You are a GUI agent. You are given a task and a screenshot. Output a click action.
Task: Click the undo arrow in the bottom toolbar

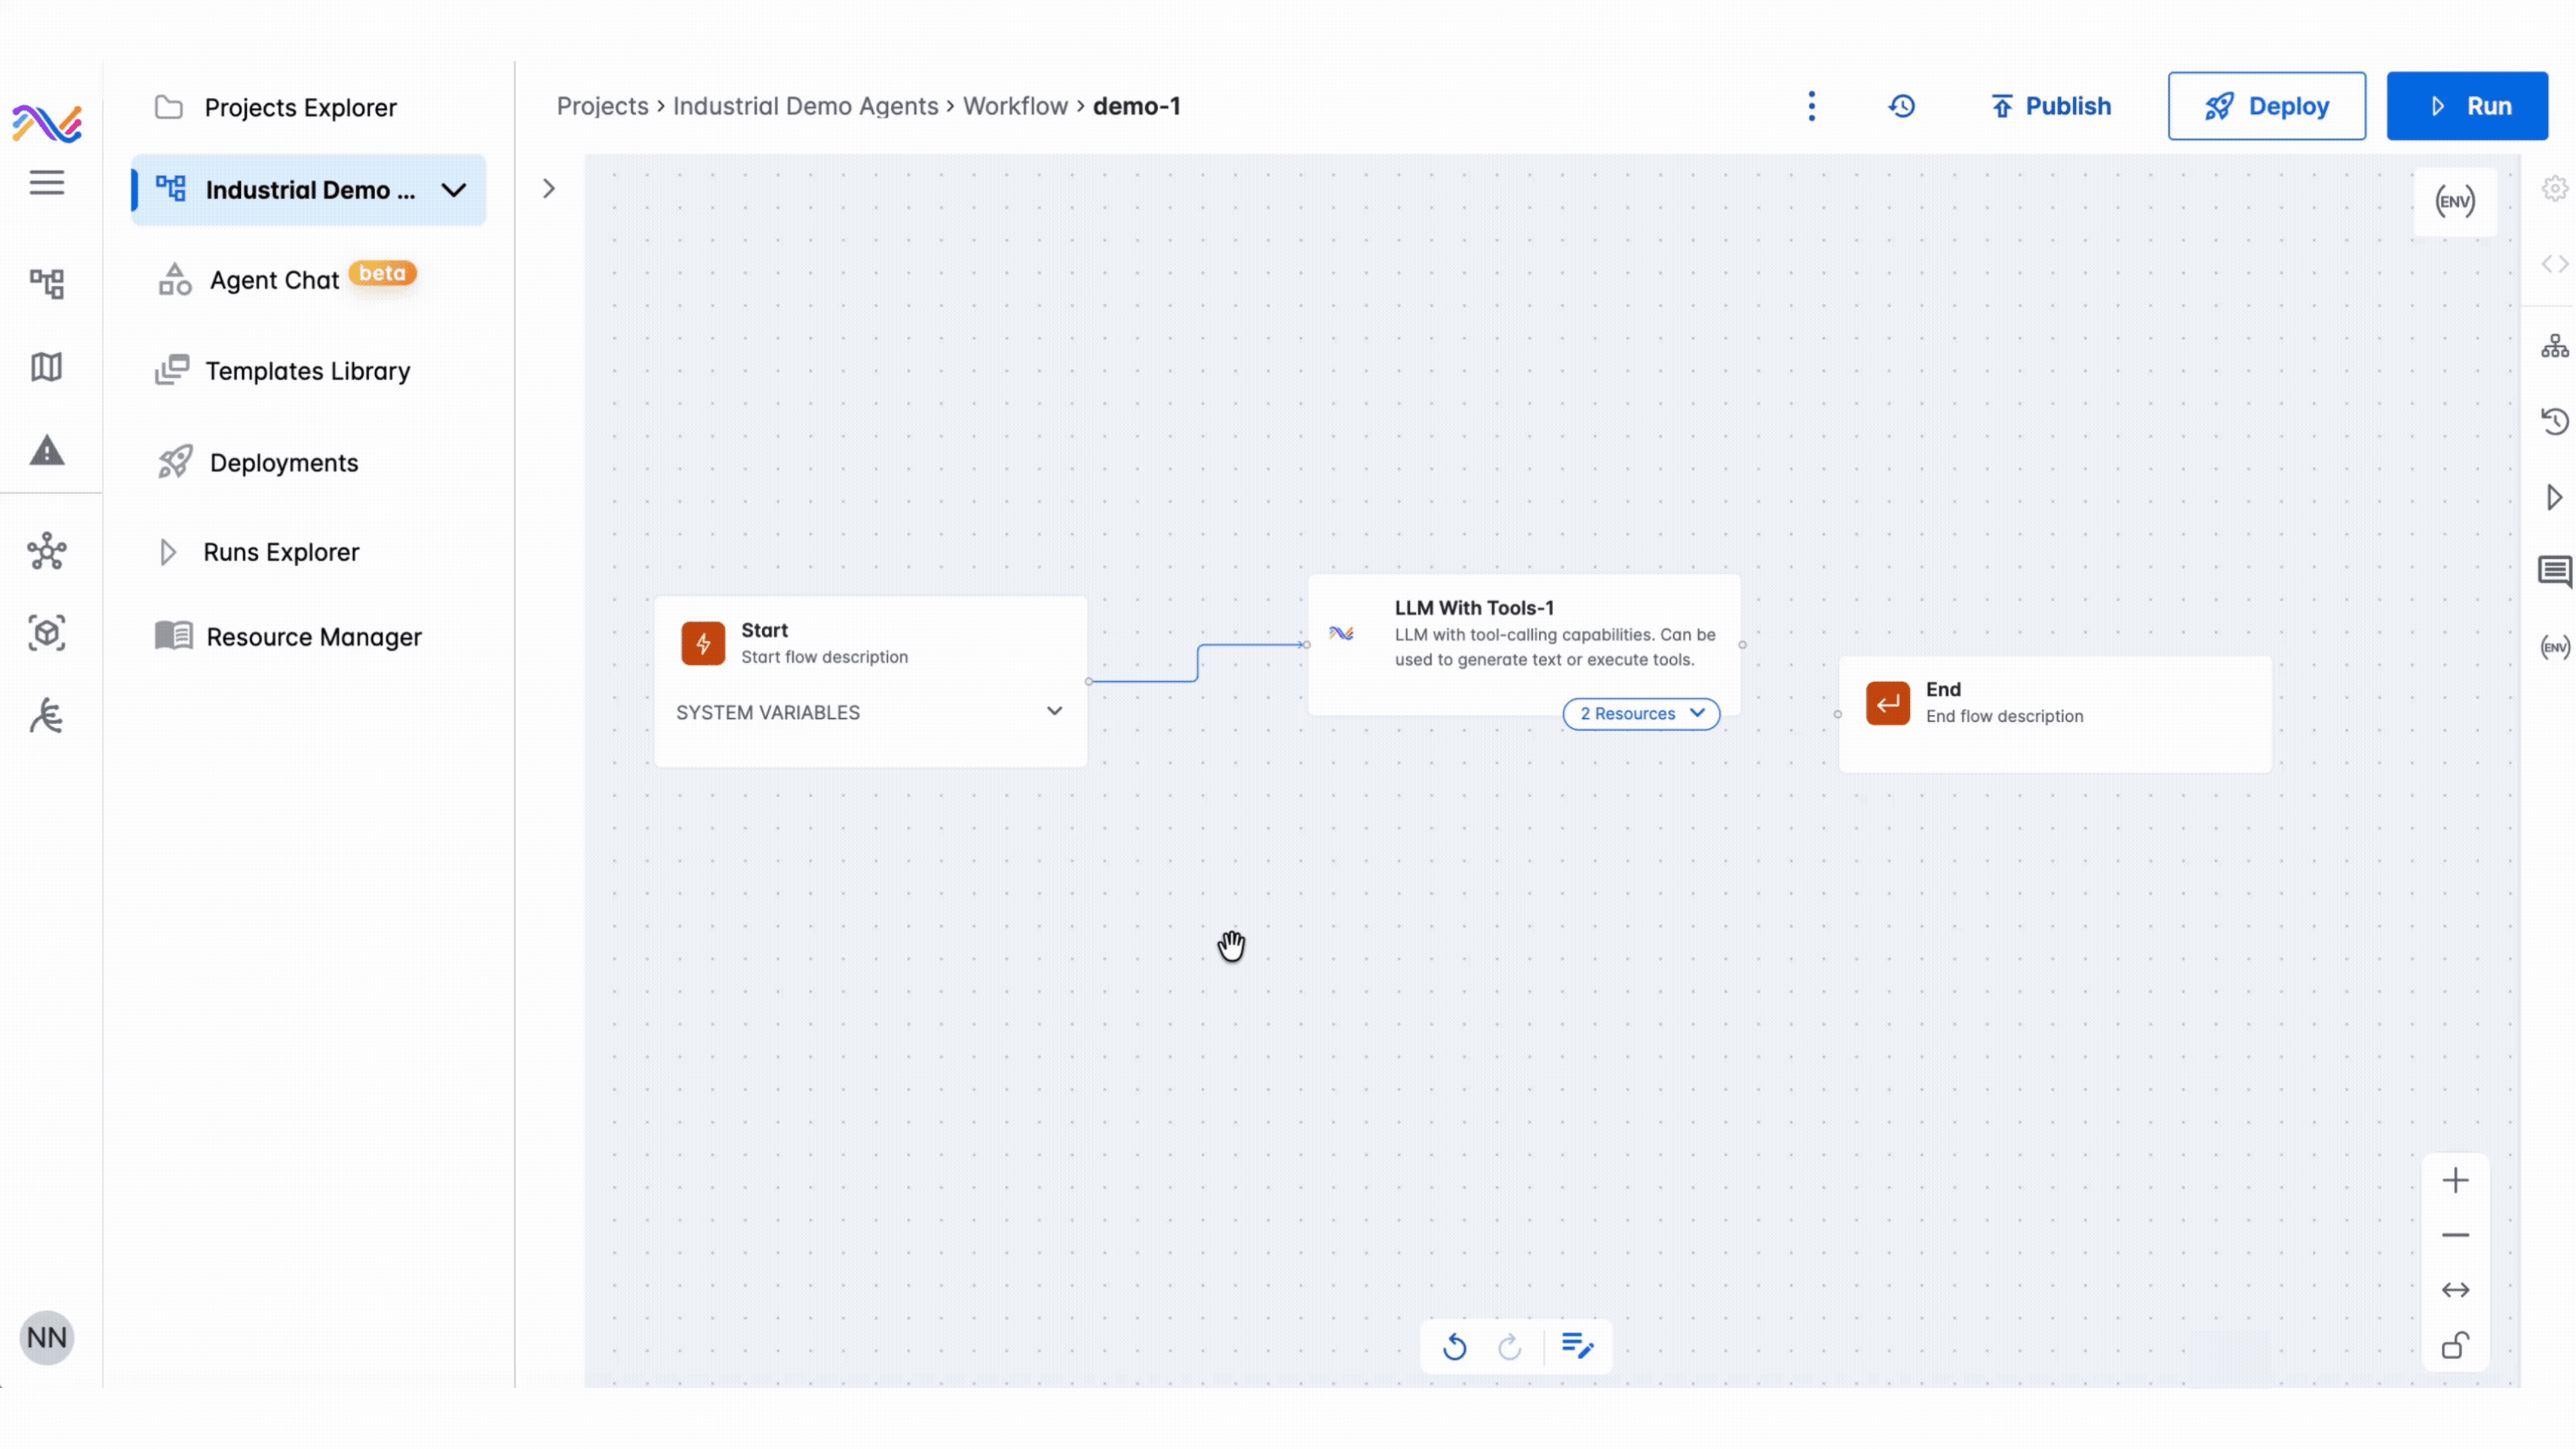1454,1347
